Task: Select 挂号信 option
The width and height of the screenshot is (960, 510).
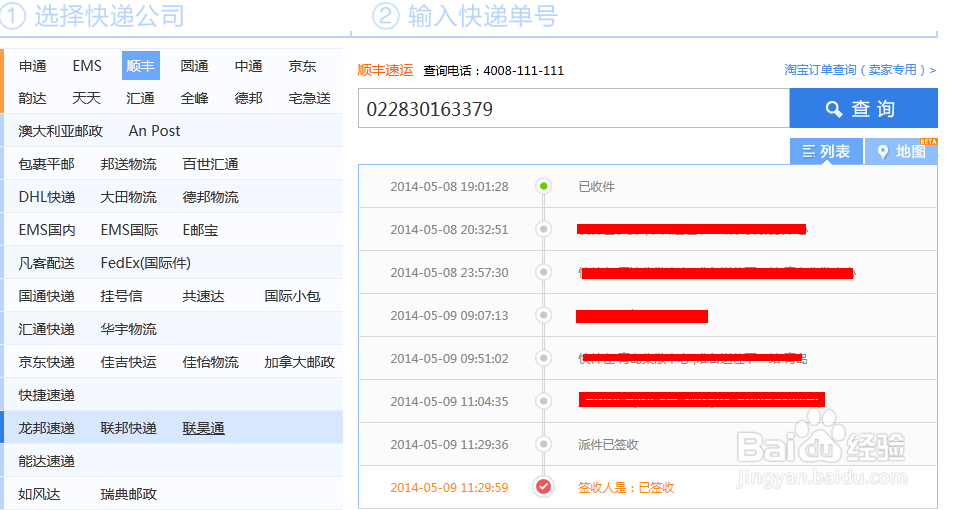Action: 121,296
